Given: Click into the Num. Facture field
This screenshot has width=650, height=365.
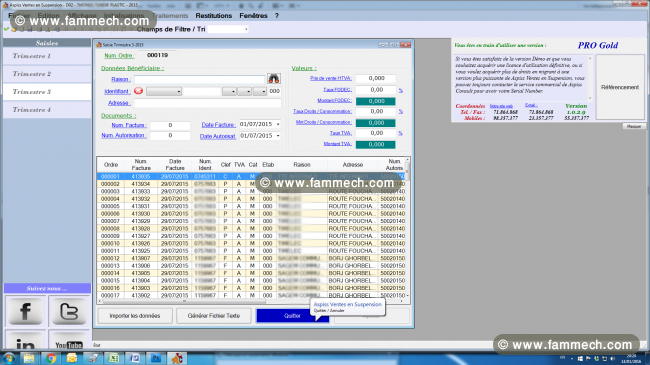Looking at the screenshot, I should [170, 125].
